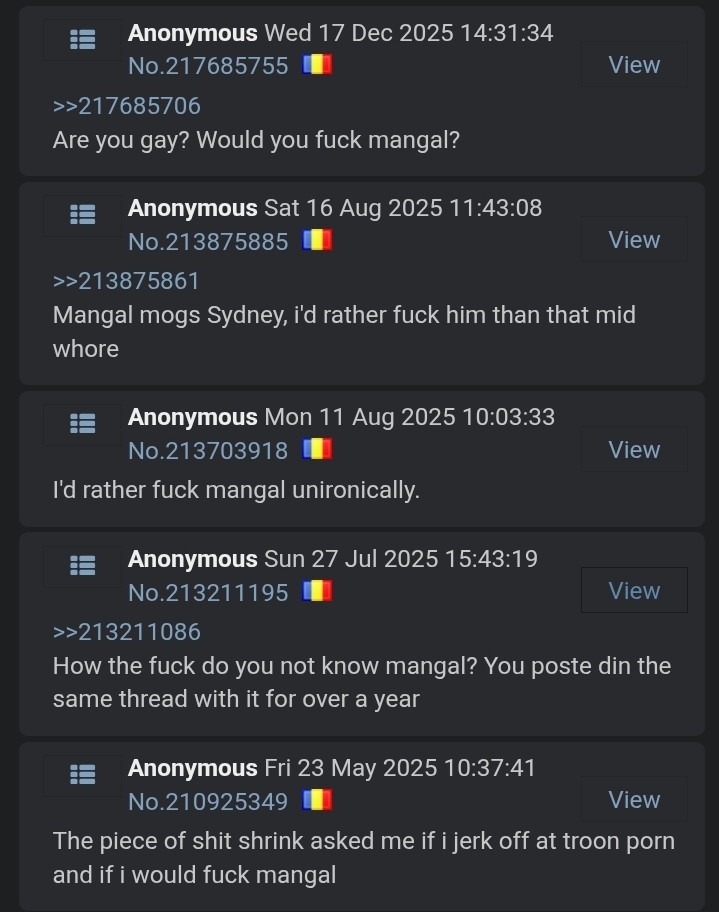Screen dimensions: 719x912
Task: Open list menu icon for post No.213875885
Action: (x=83, y=215)
